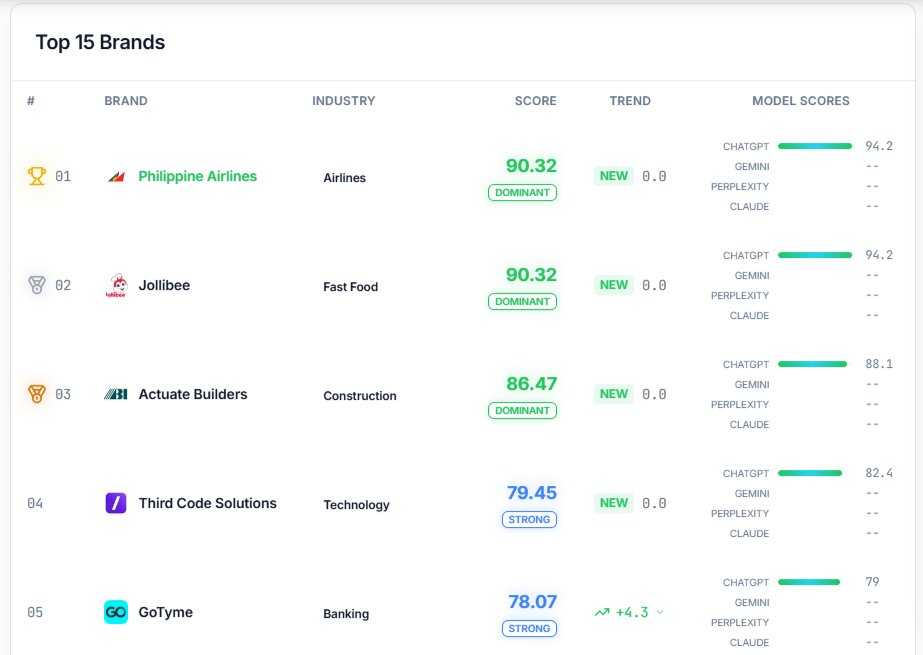Click Jollibee ChatGPT score bar
Viewport: 923px width, 655px height.
(815, 255)
